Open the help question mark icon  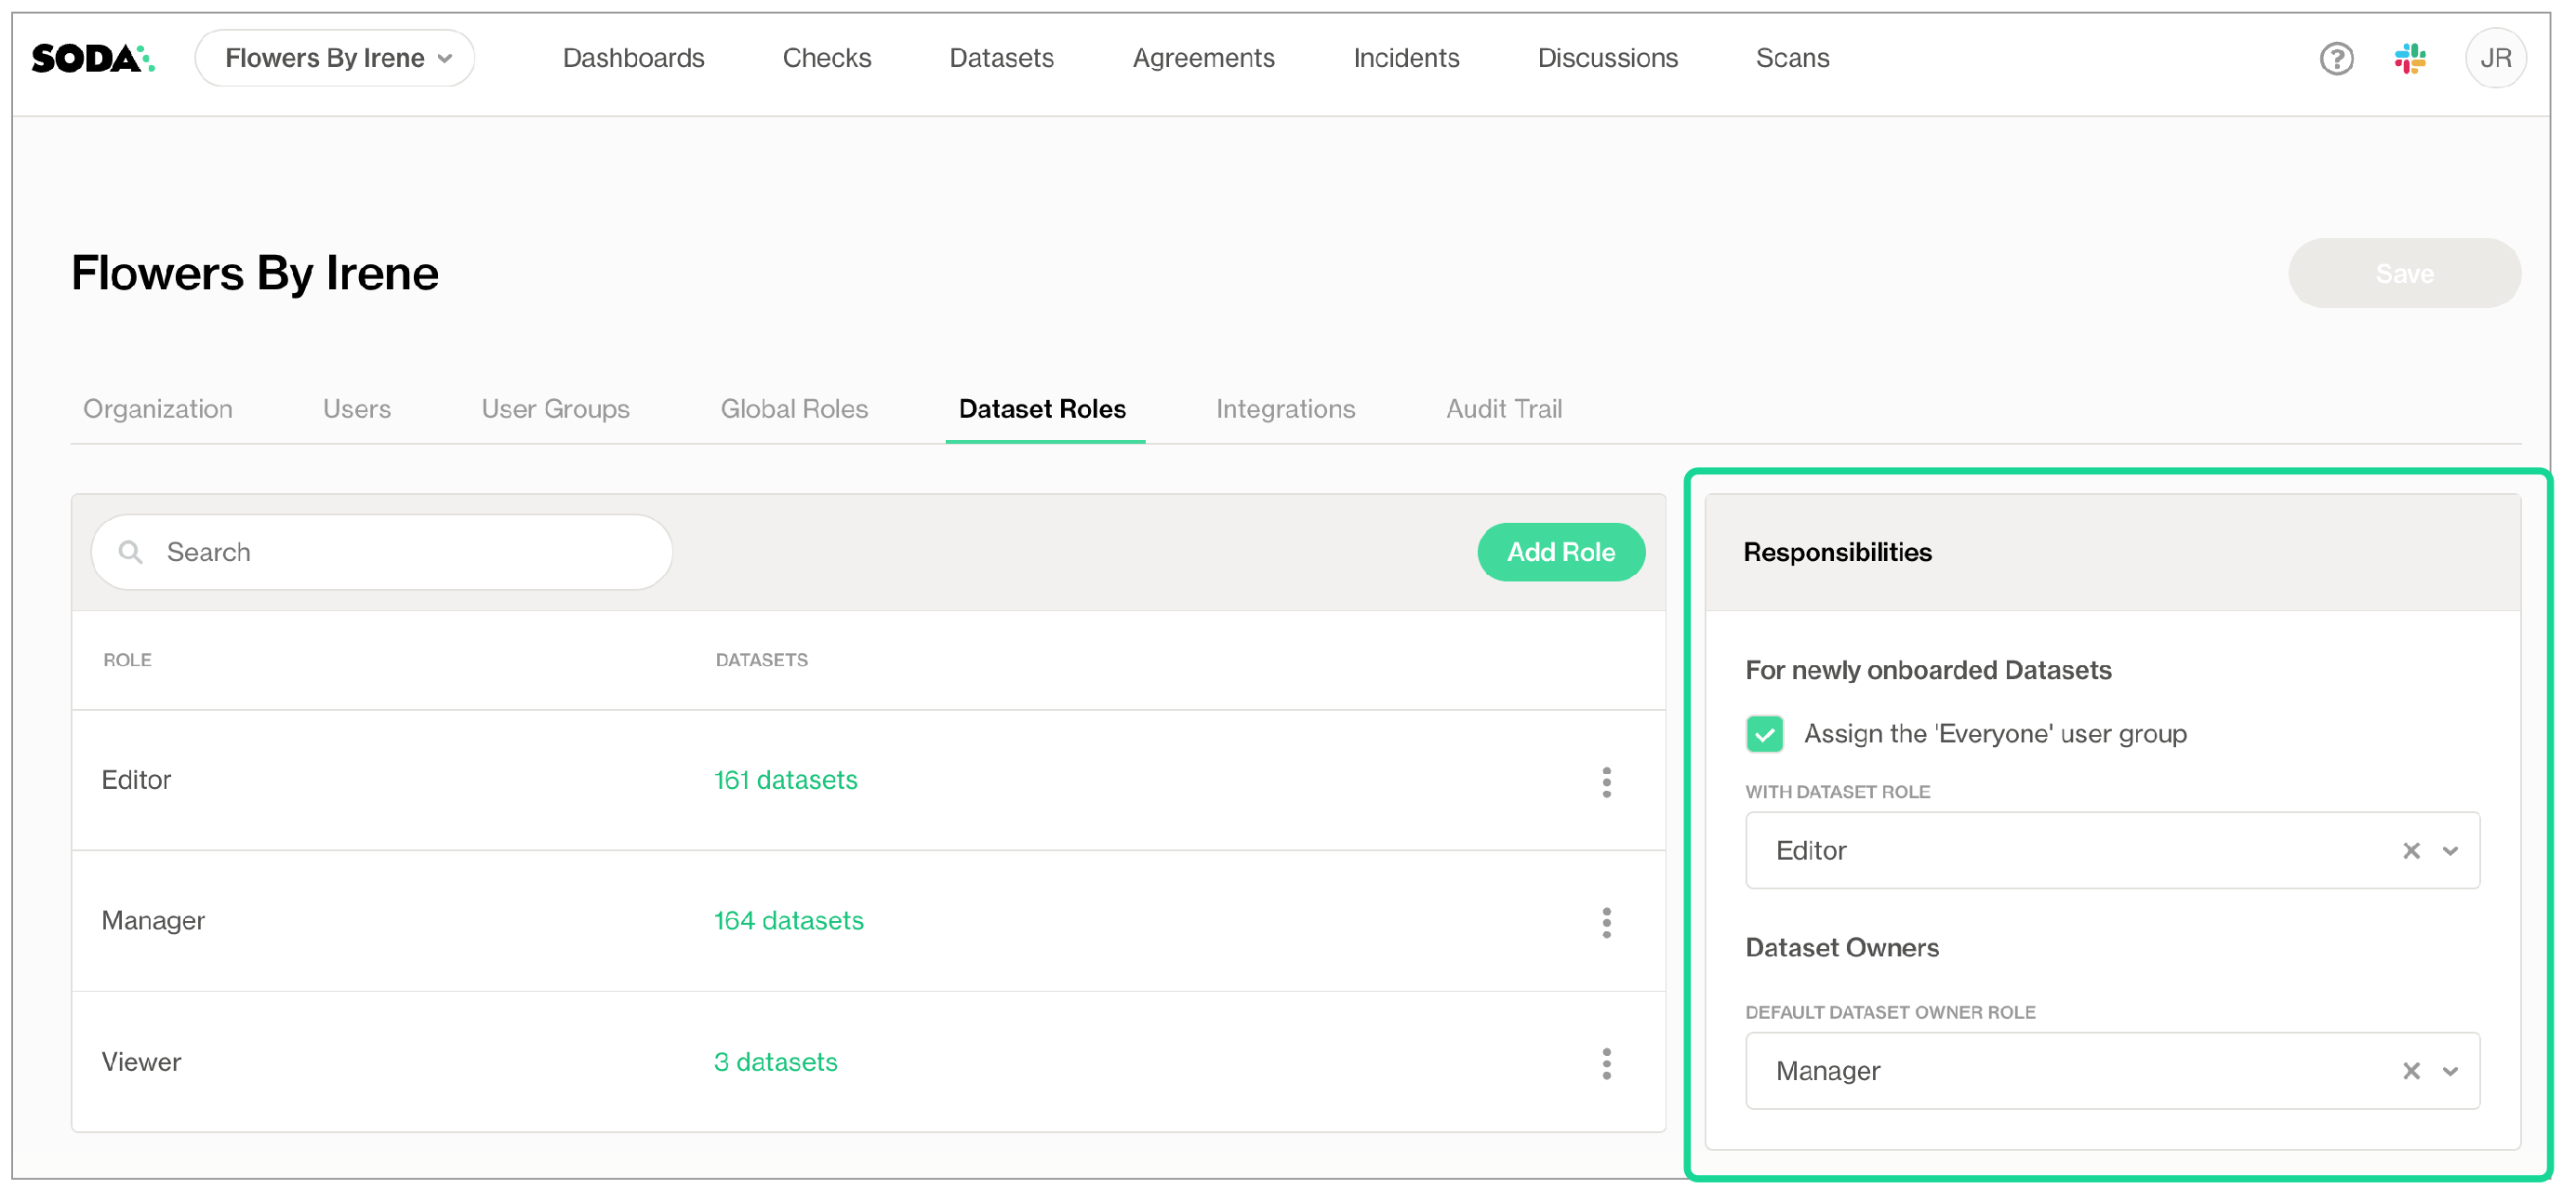(2335, 58)
